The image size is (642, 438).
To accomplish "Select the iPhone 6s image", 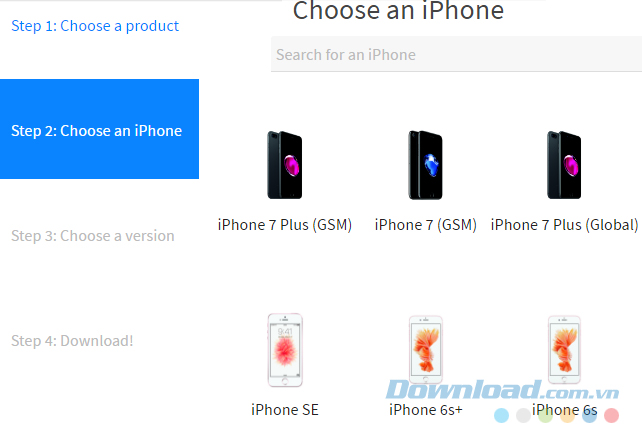I will coord(564,349).
